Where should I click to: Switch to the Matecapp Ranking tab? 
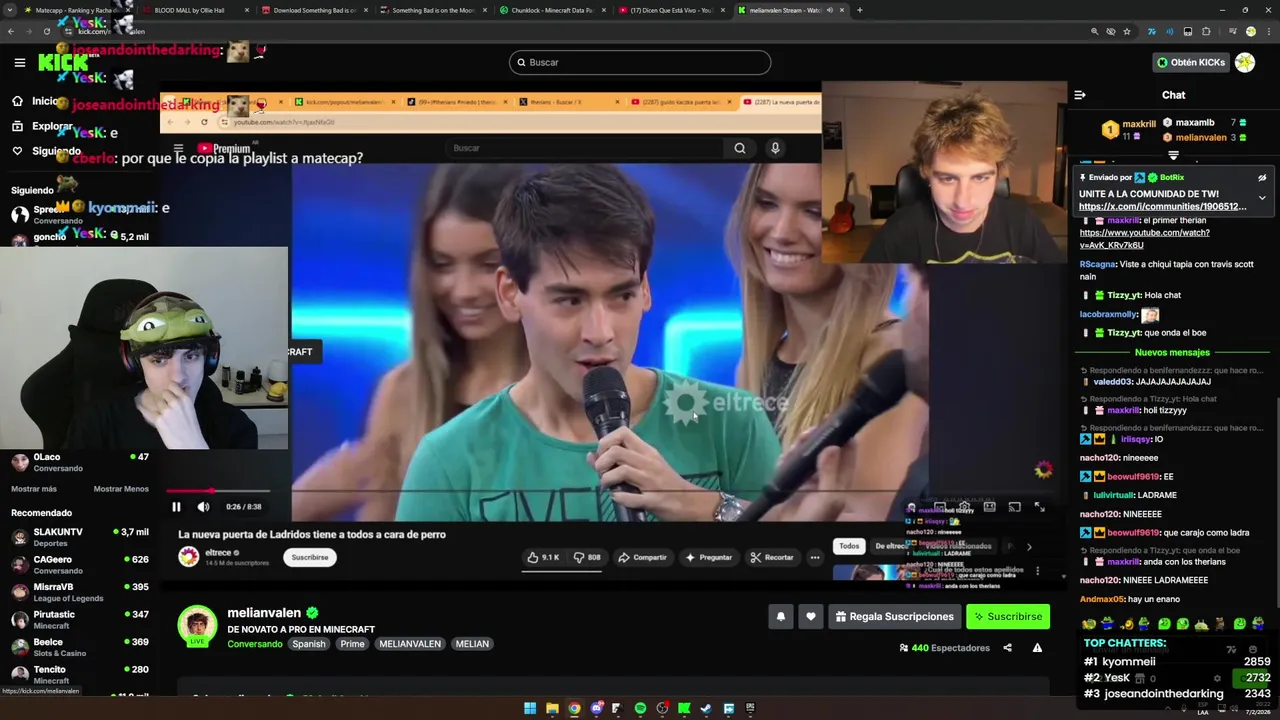coord(77,10)
